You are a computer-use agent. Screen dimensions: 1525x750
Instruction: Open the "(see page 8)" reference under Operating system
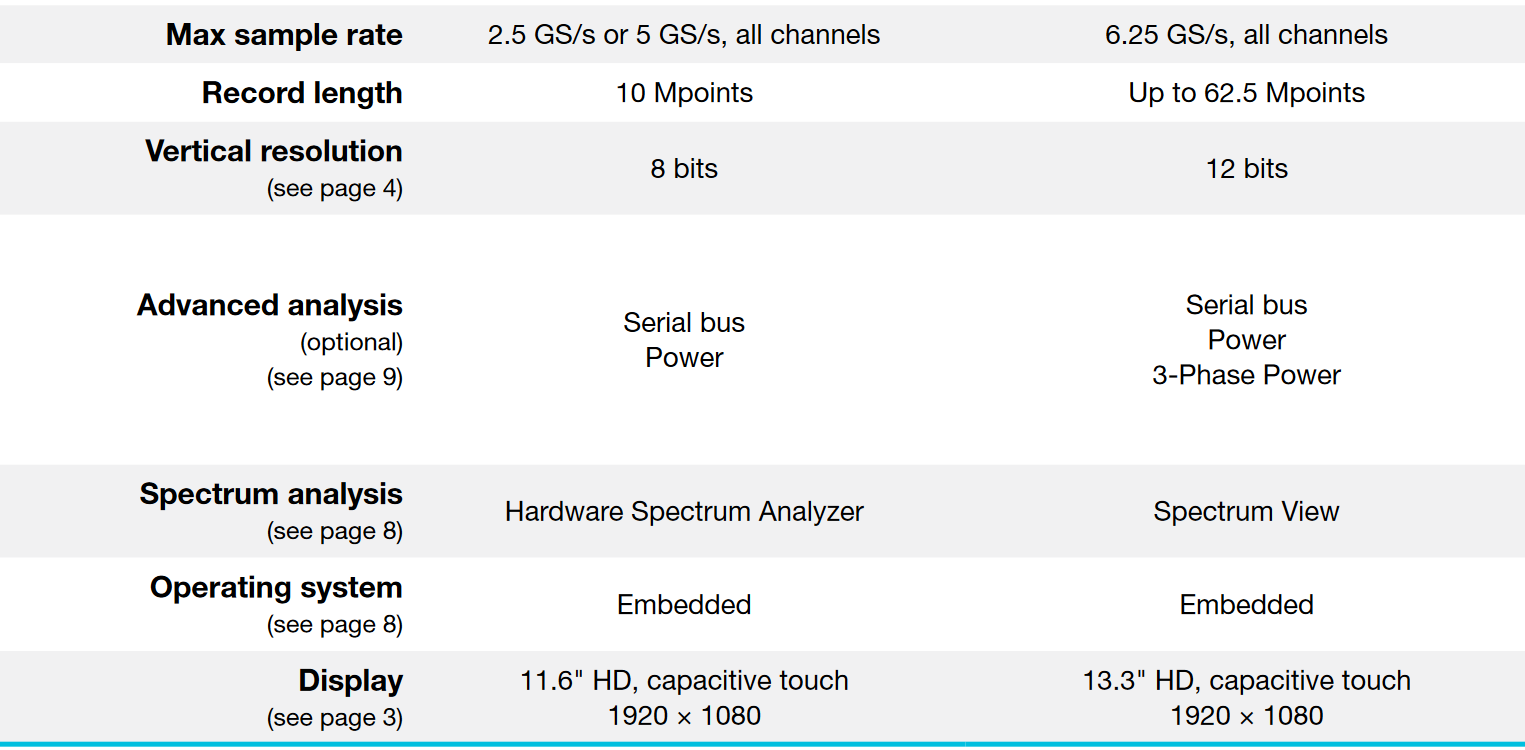335,625
